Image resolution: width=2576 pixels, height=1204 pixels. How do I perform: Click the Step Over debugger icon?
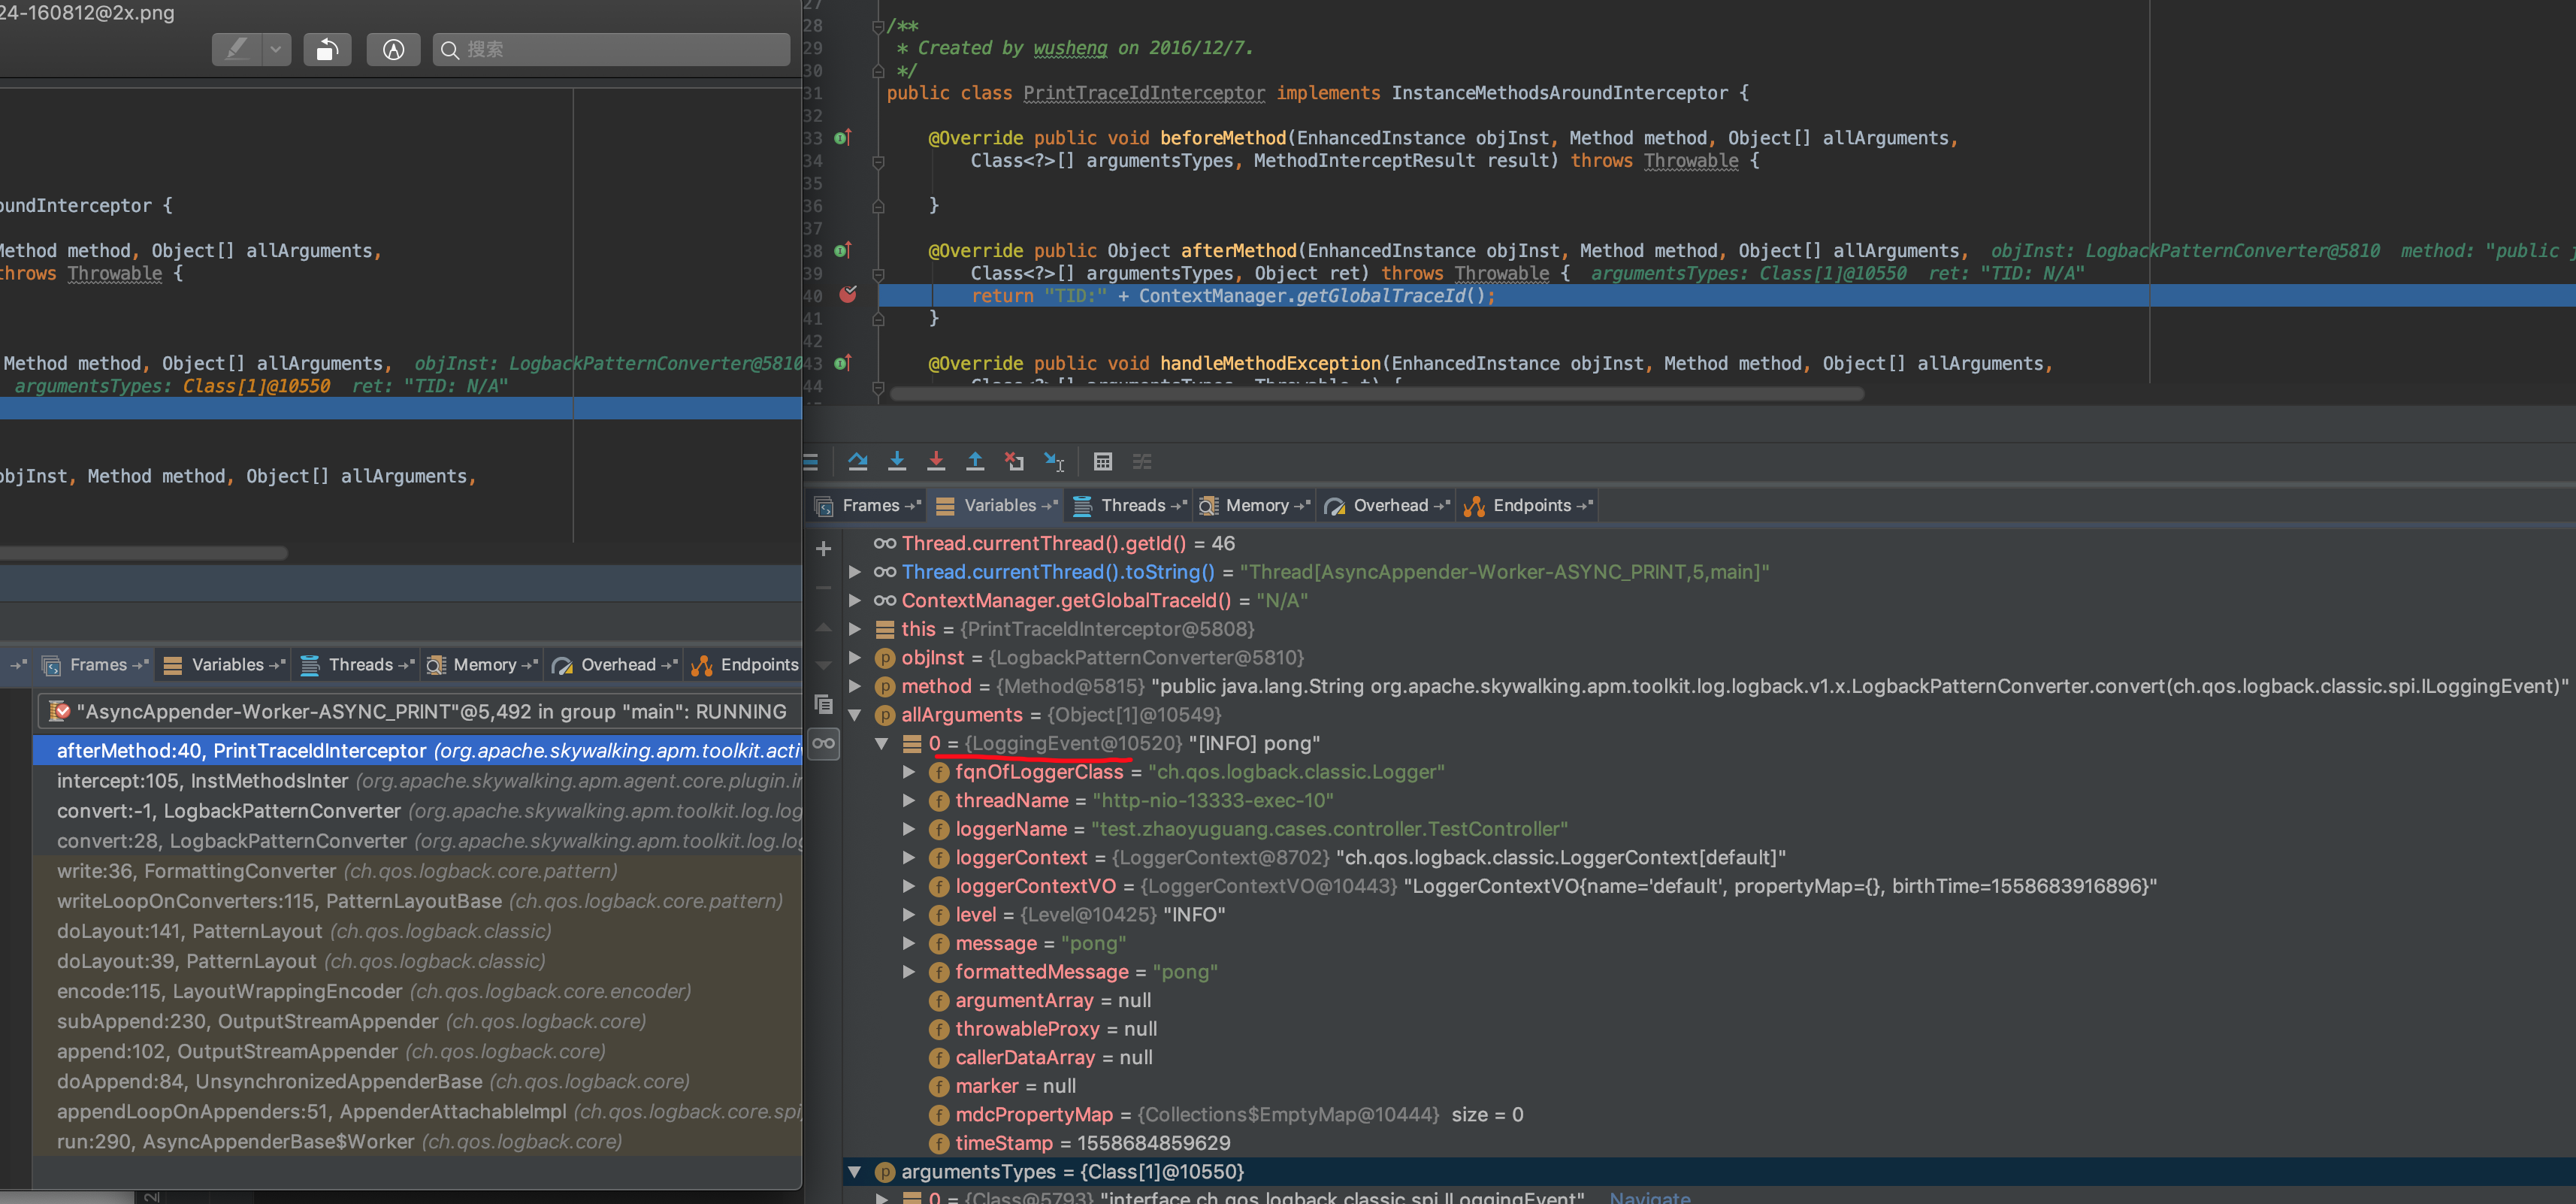[857, 461]
